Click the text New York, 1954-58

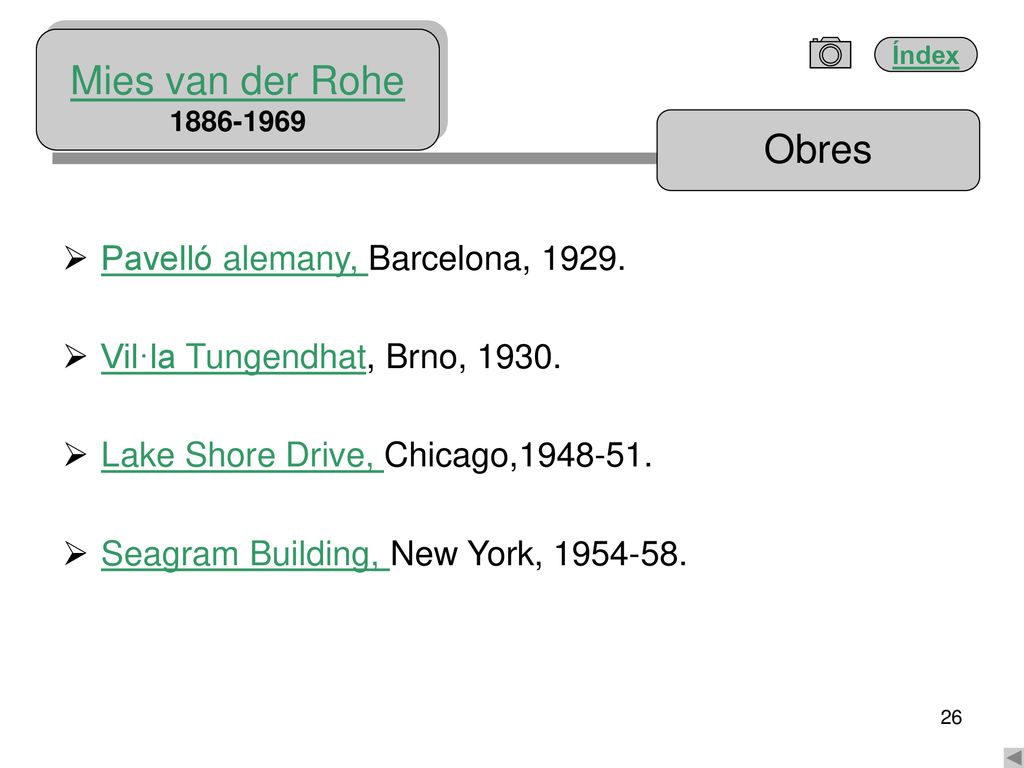(x=538, y=554)
